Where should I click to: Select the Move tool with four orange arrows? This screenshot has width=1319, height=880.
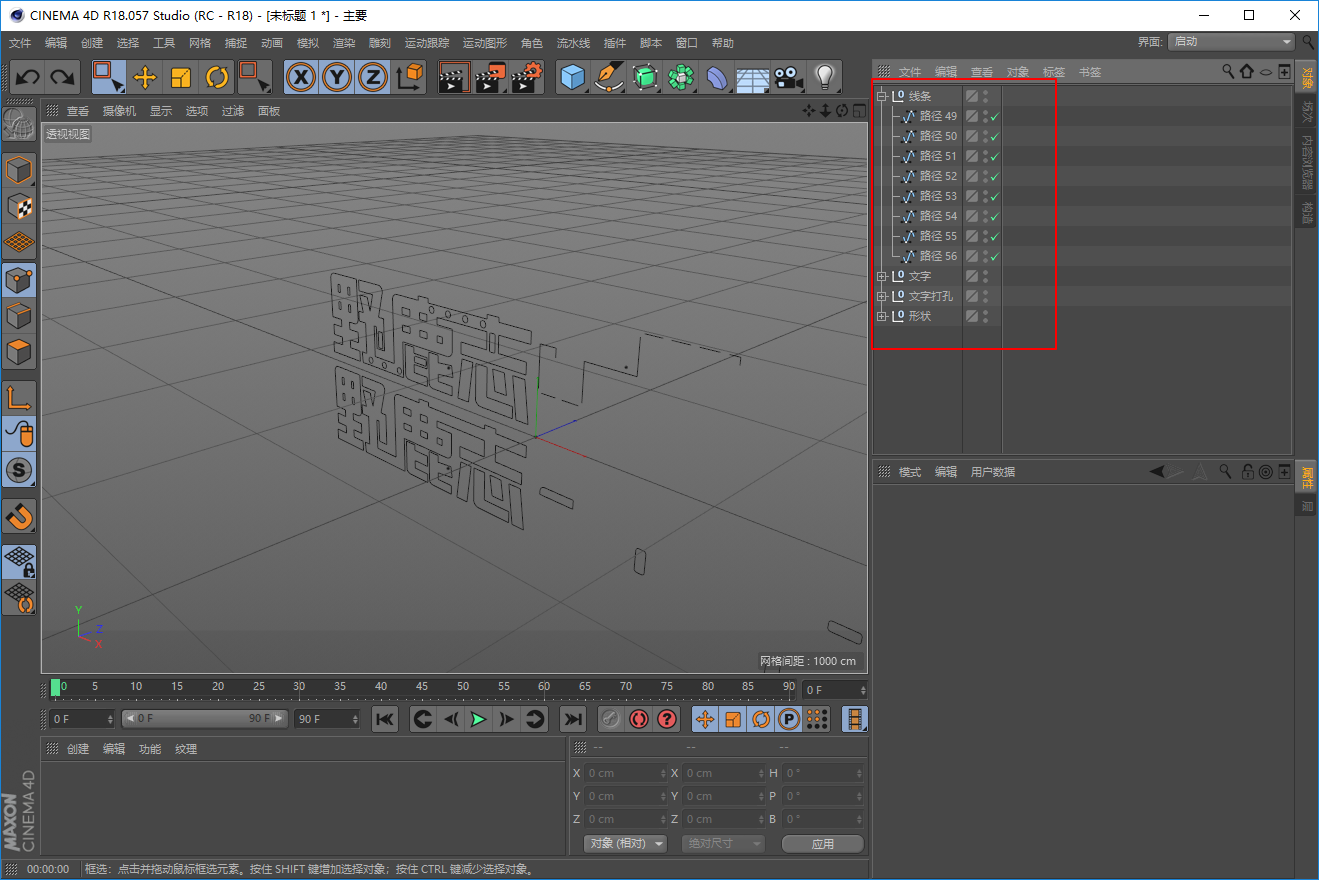(145, 77)
